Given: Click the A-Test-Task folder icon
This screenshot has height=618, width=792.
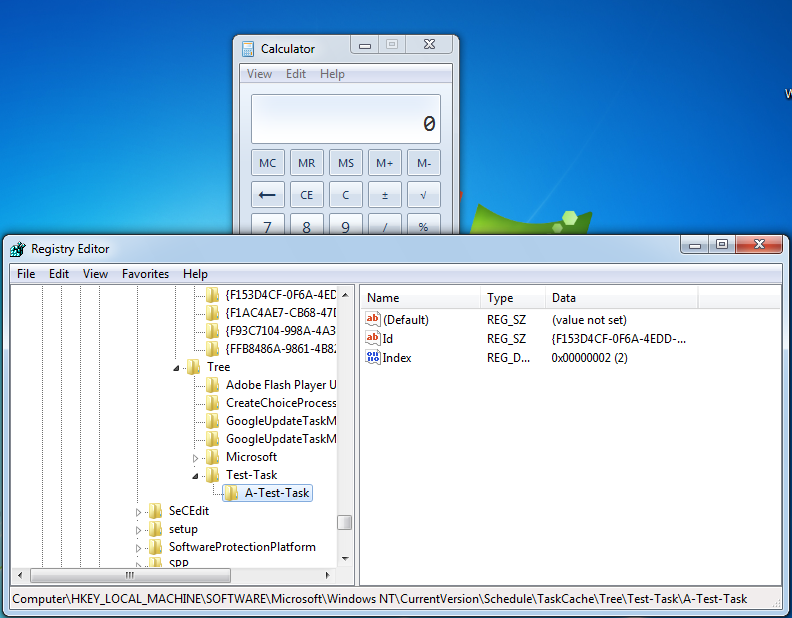Looking at the screenshot, I should (231, 493).
